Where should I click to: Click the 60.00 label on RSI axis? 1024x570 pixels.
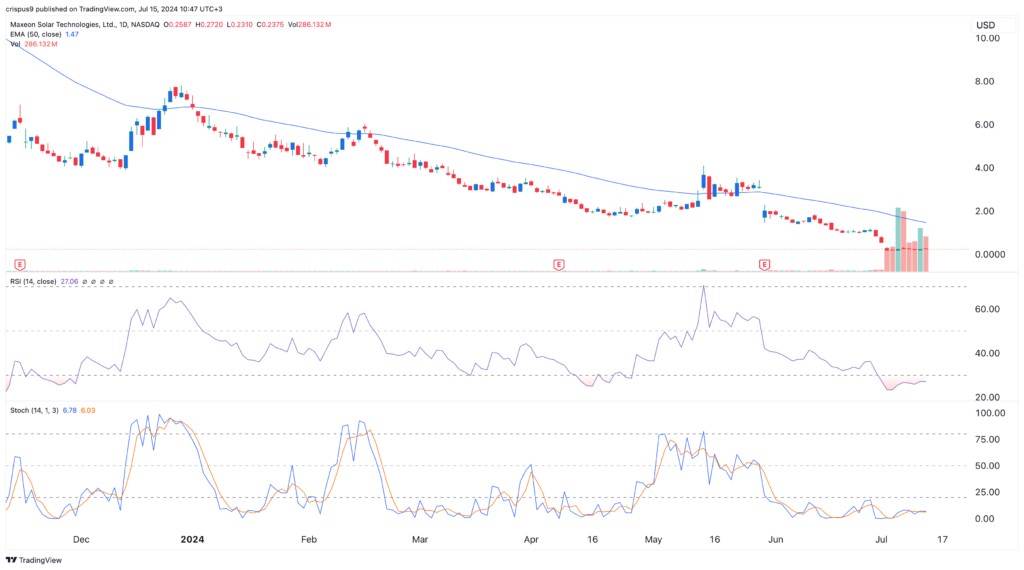(x=988, y=310)
